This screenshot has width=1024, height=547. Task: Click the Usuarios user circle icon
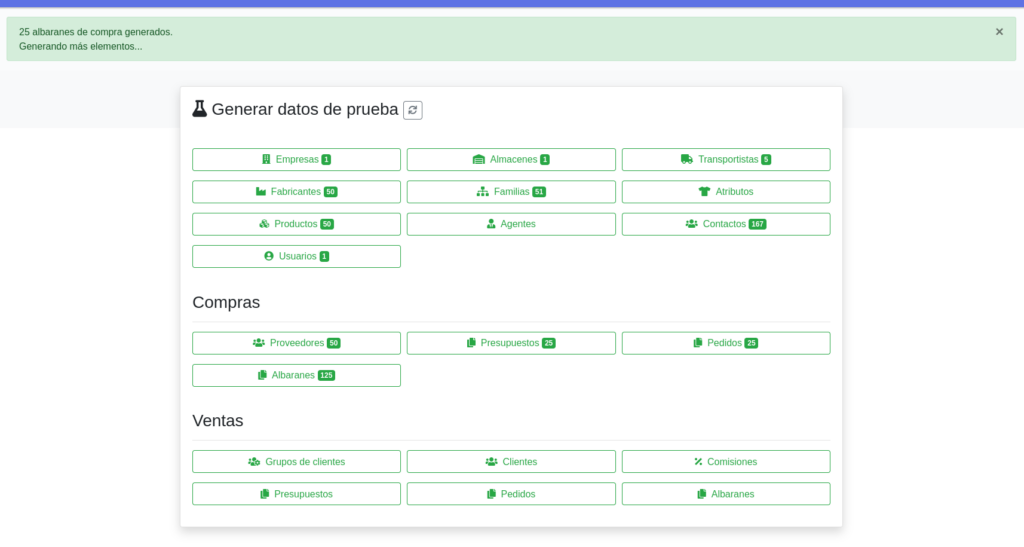pyautogui.click(x=269, y=257)
